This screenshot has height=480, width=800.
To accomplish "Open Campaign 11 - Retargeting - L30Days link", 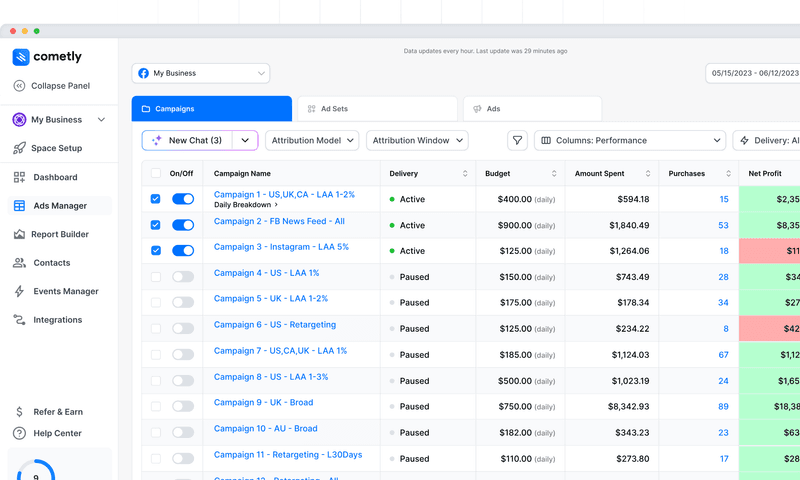I will tap(288, 454).
